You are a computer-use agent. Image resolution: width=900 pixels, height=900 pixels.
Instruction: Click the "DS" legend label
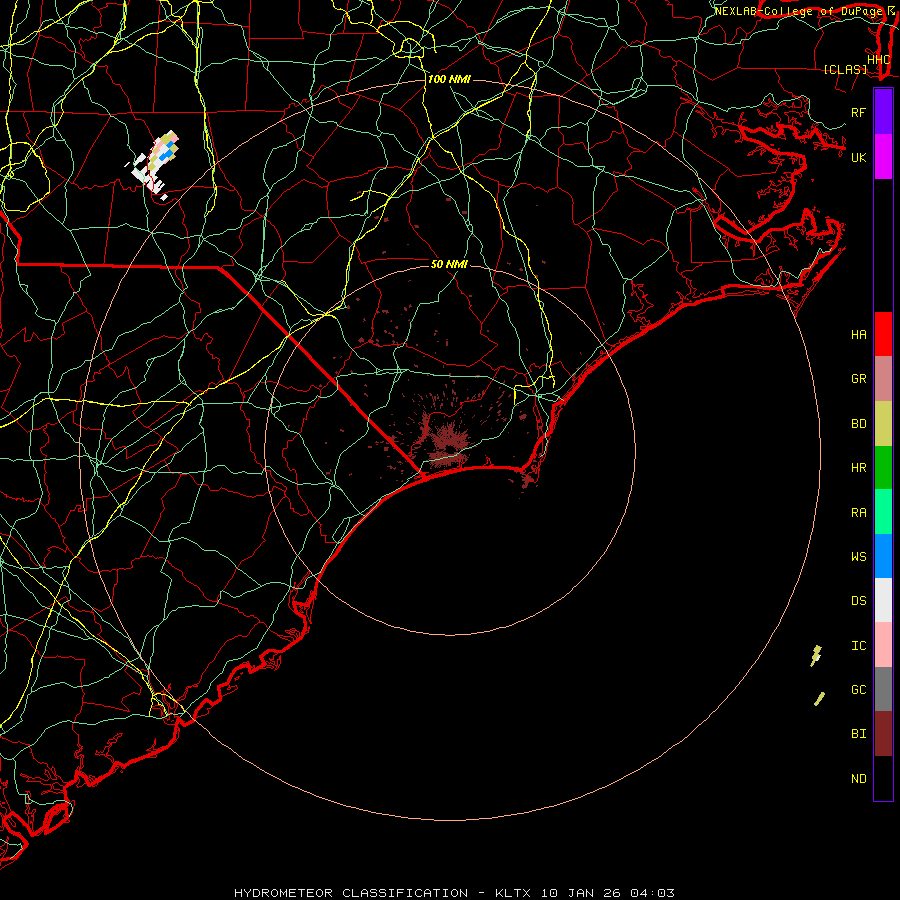click(x=858, y=601)
